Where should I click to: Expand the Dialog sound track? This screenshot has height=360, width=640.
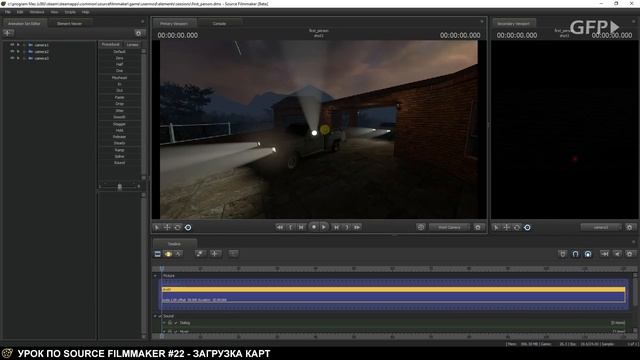click(164, 322)
